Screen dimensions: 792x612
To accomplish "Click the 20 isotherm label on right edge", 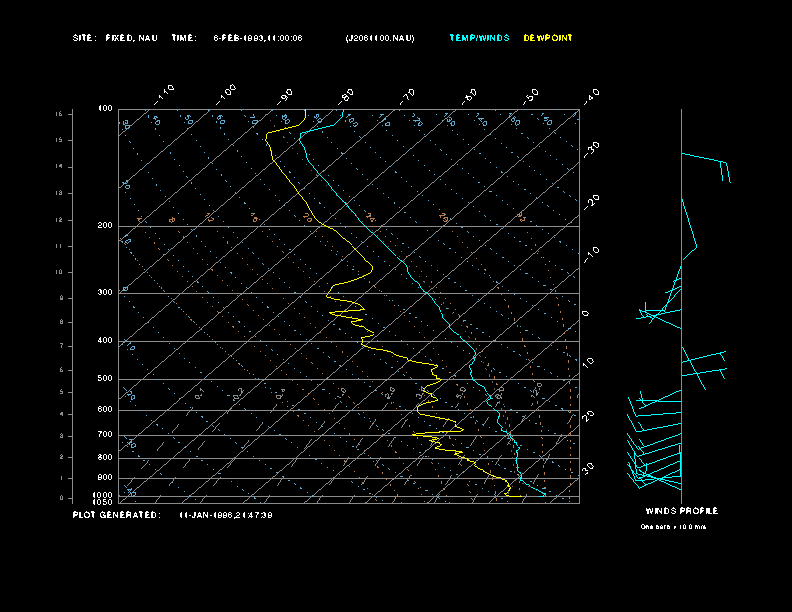I will (588, 416).
